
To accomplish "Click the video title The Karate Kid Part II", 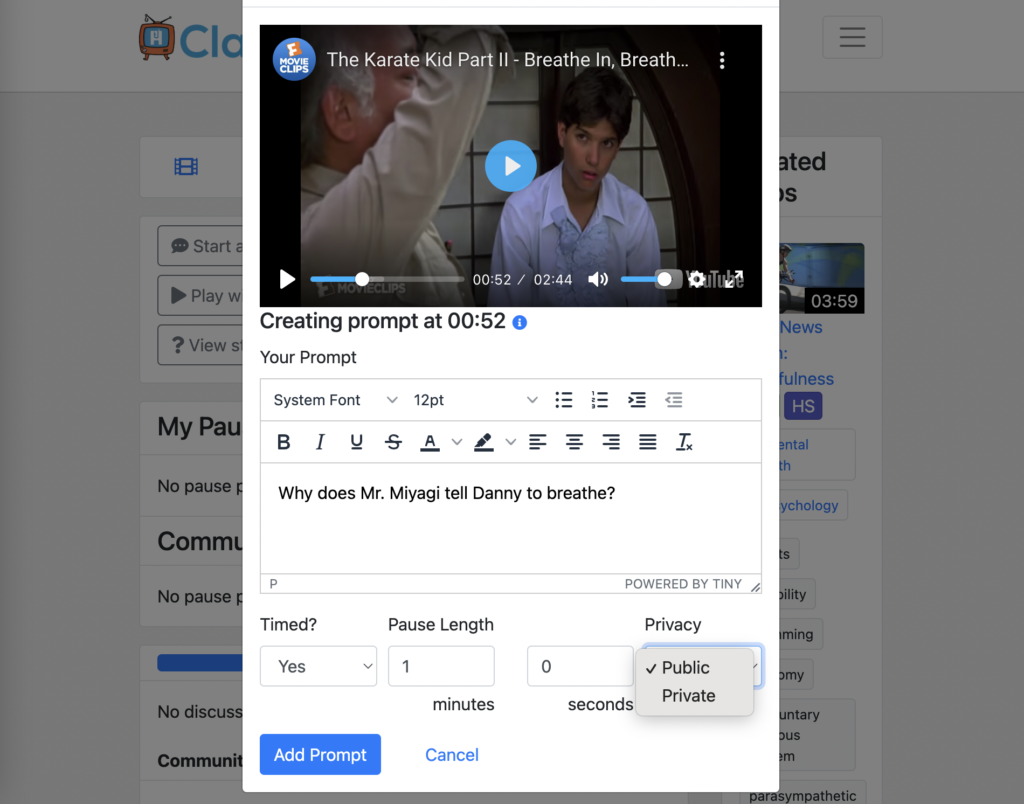I will (x=507, y=59).
